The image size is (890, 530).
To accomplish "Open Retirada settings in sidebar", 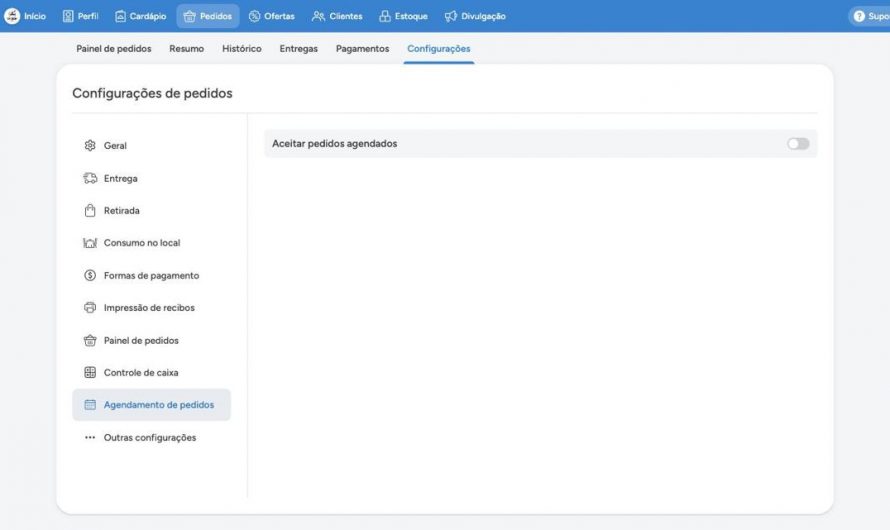I will coord(152,211).
